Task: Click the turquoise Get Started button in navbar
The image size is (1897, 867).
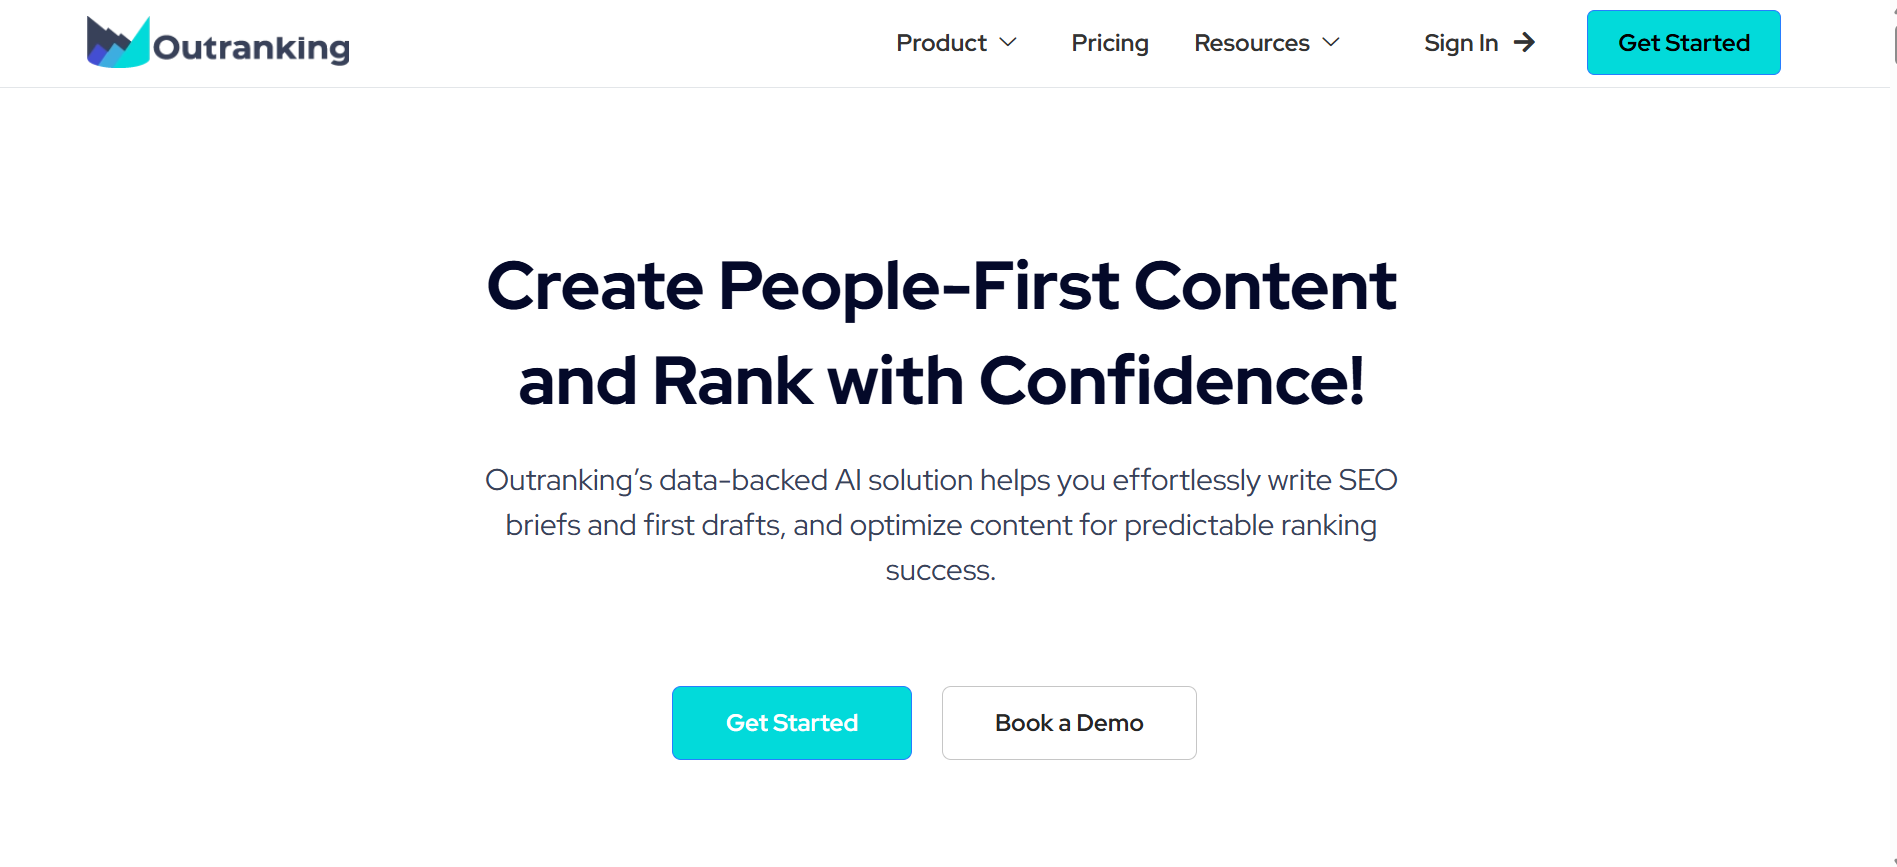Action: [1683, 42]
